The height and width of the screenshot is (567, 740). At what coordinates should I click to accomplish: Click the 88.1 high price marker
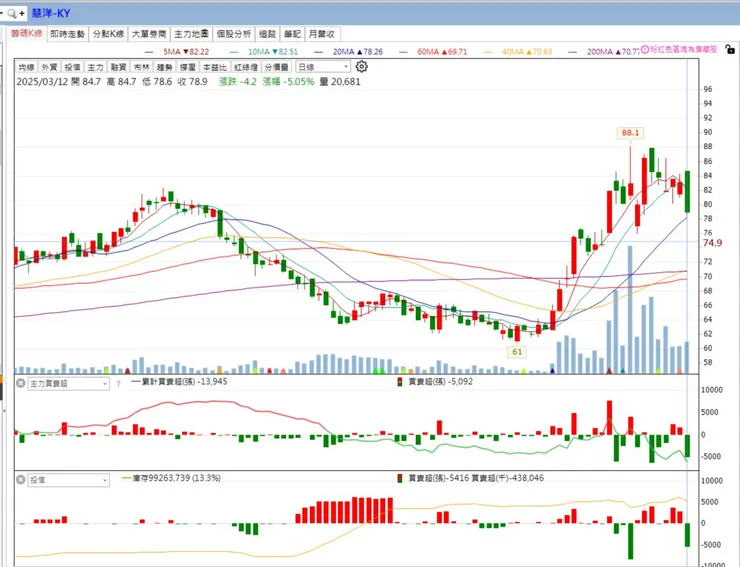click(631, 133)
